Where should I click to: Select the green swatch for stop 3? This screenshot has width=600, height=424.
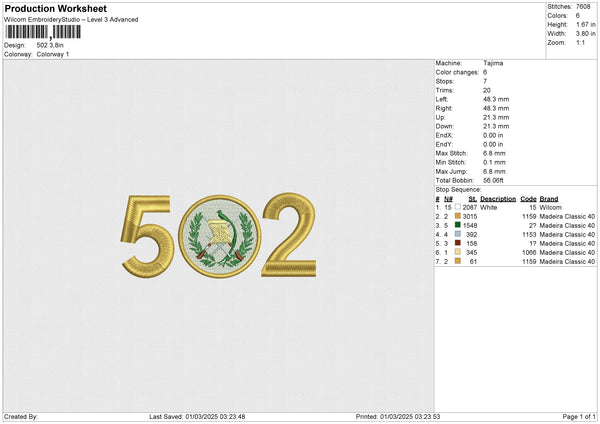458,225
